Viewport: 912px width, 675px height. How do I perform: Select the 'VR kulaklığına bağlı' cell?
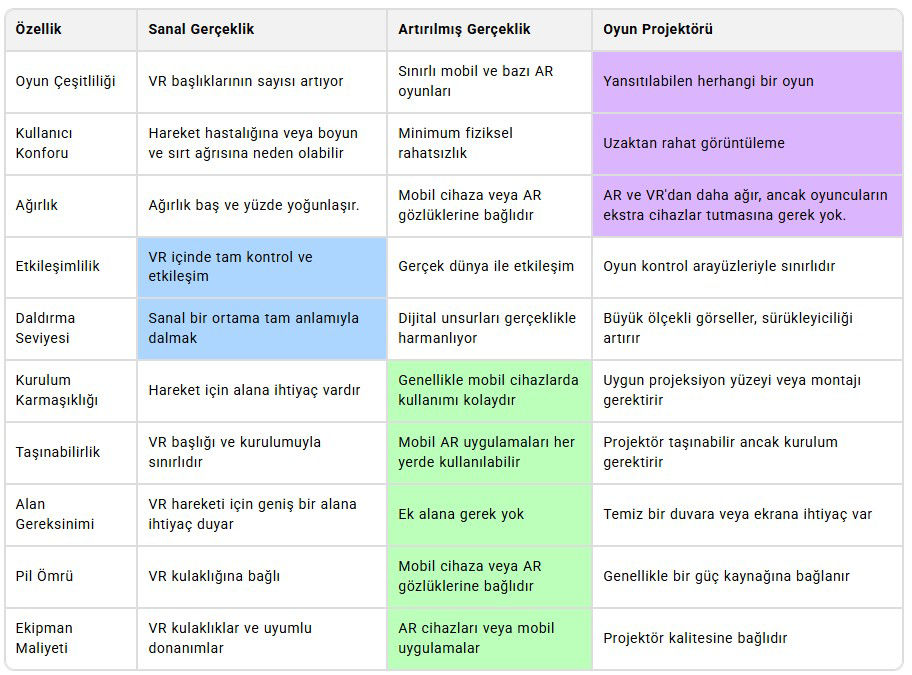coord(214,576)
